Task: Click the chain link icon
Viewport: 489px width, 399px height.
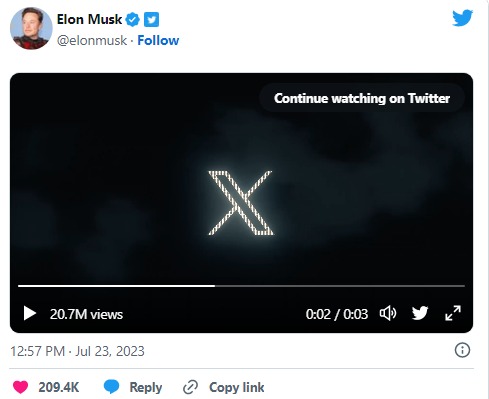Action: [x=191, y=387]
